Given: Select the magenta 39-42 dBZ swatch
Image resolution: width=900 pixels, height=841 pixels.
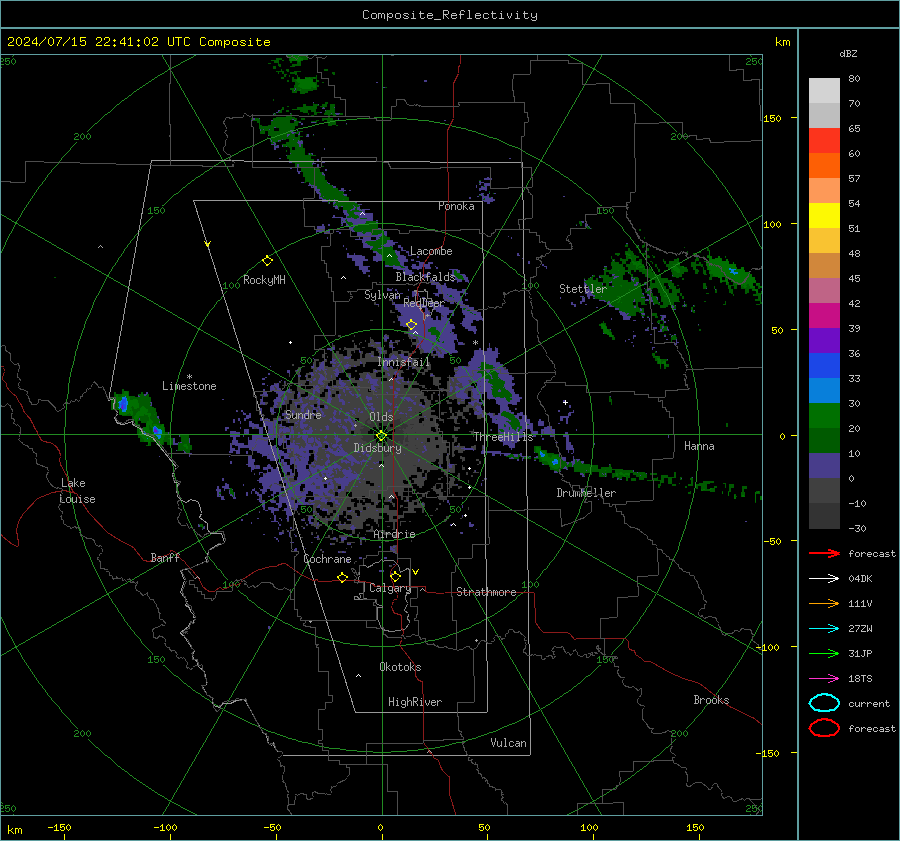Looking at the screenshot, I should pyautogui.click(x=824, y=316).
